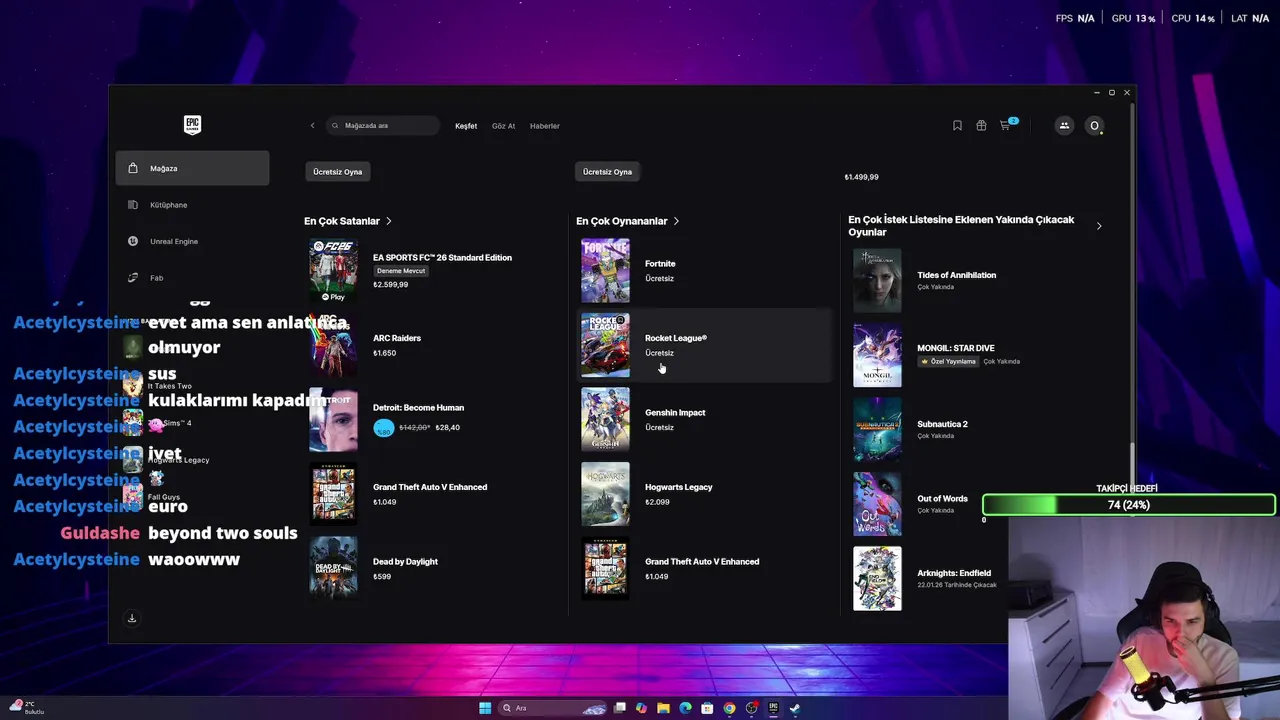Open Out of Words cover thumbnail
Screen dimensions: 1280x720
point(877,505)
